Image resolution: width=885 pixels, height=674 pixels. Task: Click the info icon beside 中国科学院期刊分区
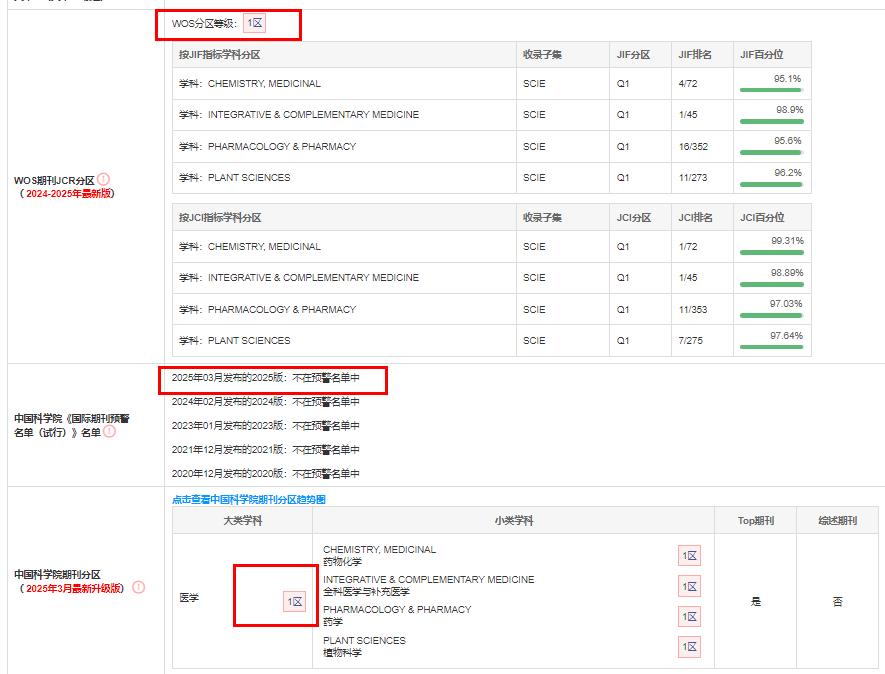(139, 587)
